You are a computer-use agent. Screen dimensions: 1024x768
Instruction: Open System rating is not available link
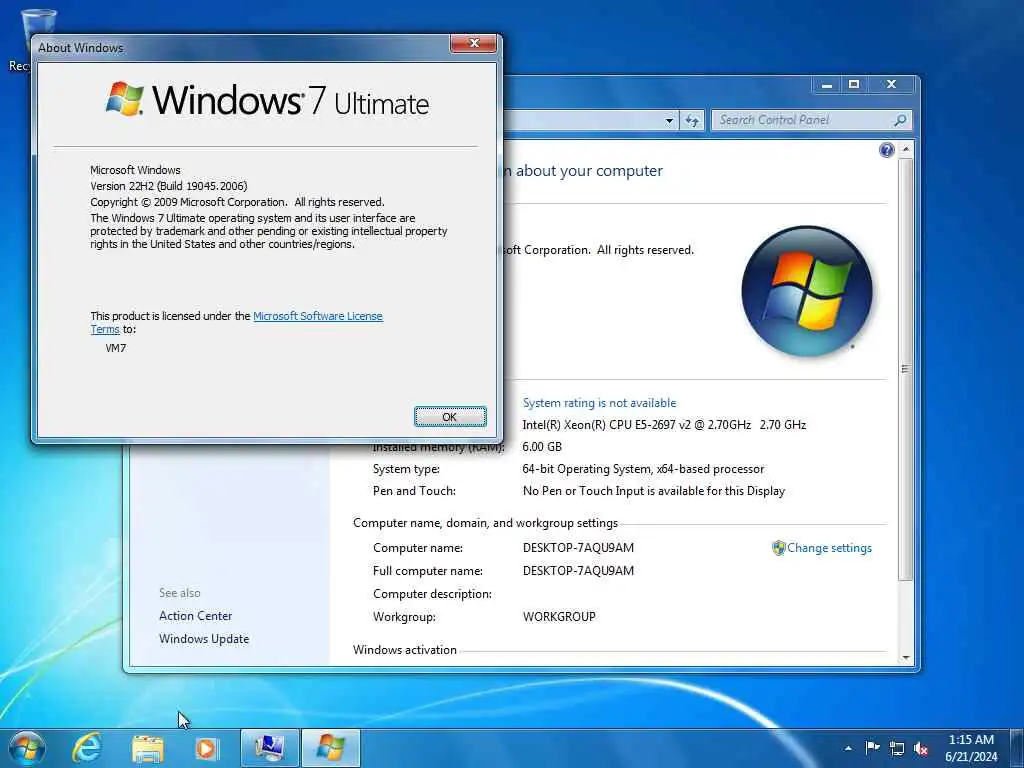coord(599,403)
